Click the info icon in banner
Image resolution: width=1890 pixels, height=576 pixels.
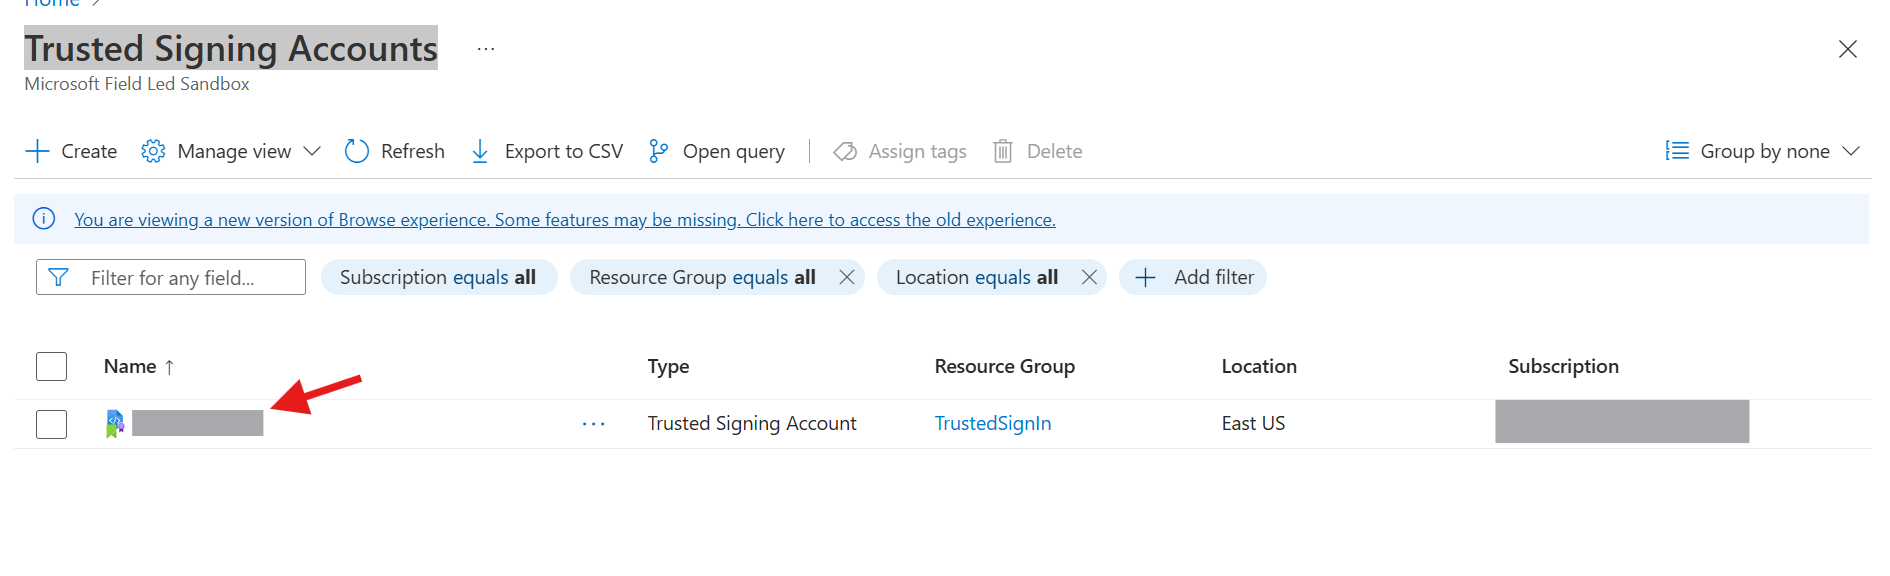(x=44, y=219)
